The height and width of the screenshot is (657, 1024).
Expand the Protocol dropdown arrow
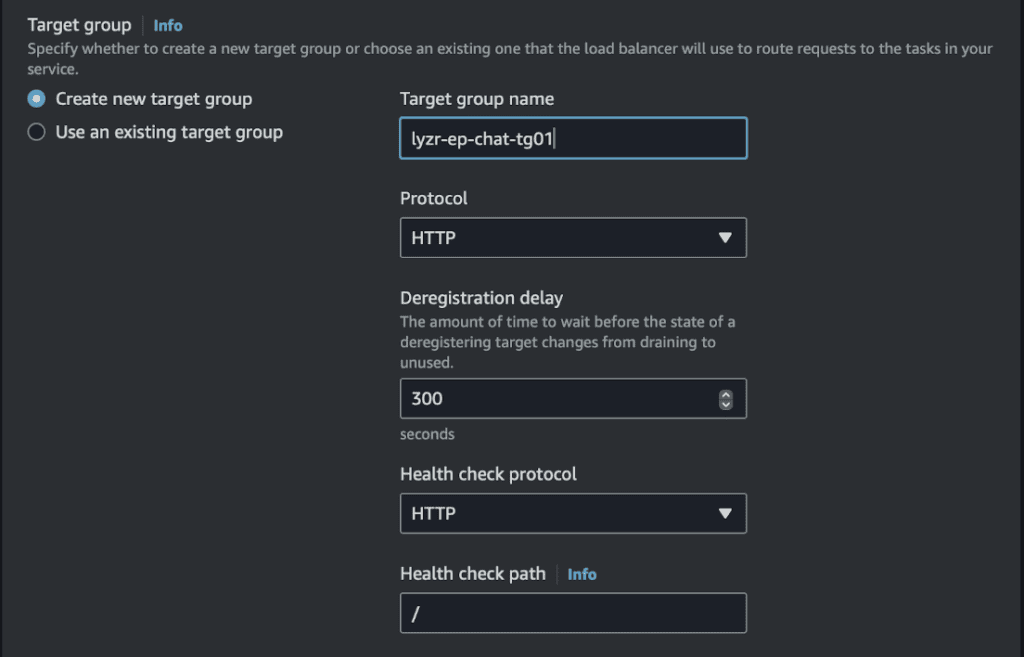(725, 238)
